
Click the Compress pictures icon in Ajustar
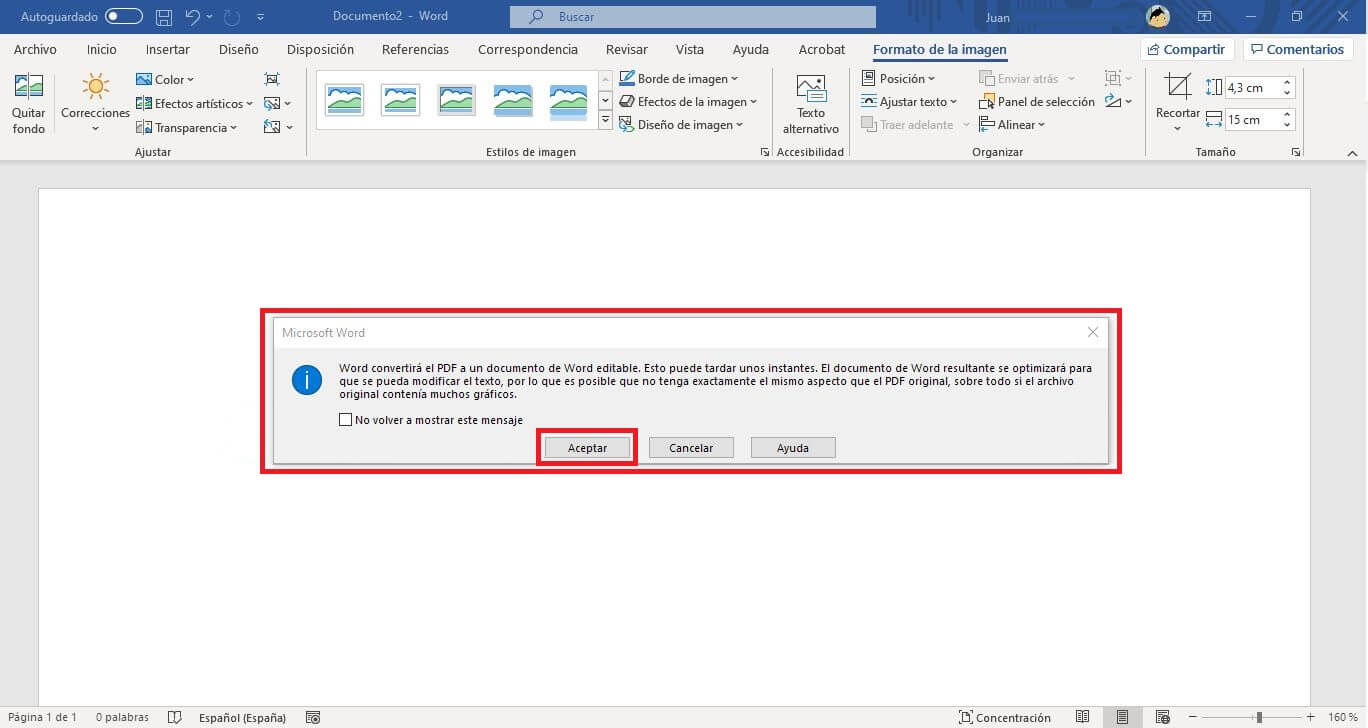point(272,79)
